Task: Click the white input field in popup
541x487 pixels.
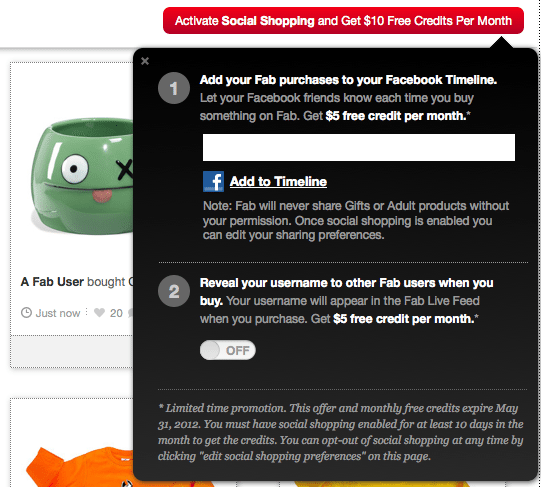Action: pyautogui.click(x=359, y=147)
